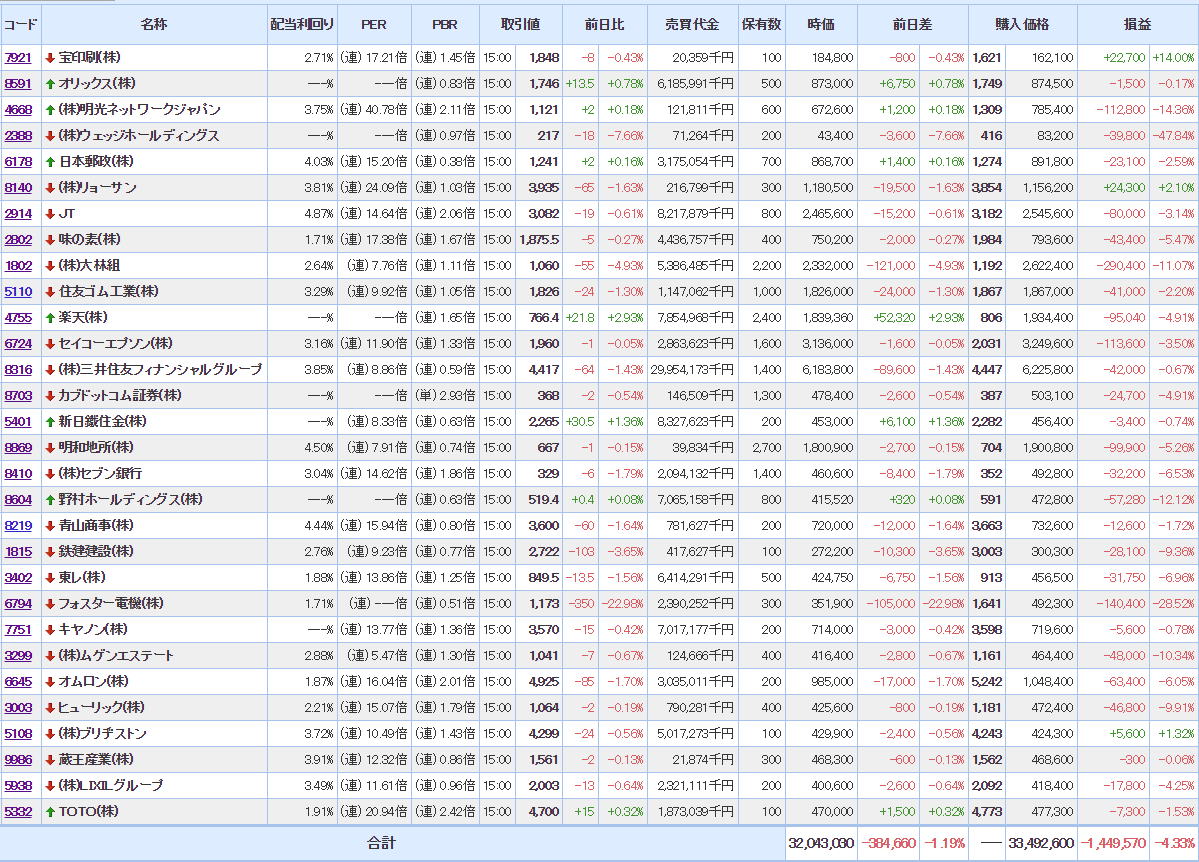This screenshot has width=1199, height=862.
Task: Open the 2388 stock code link
Action: pyautogui.click(x=18, y=136)
